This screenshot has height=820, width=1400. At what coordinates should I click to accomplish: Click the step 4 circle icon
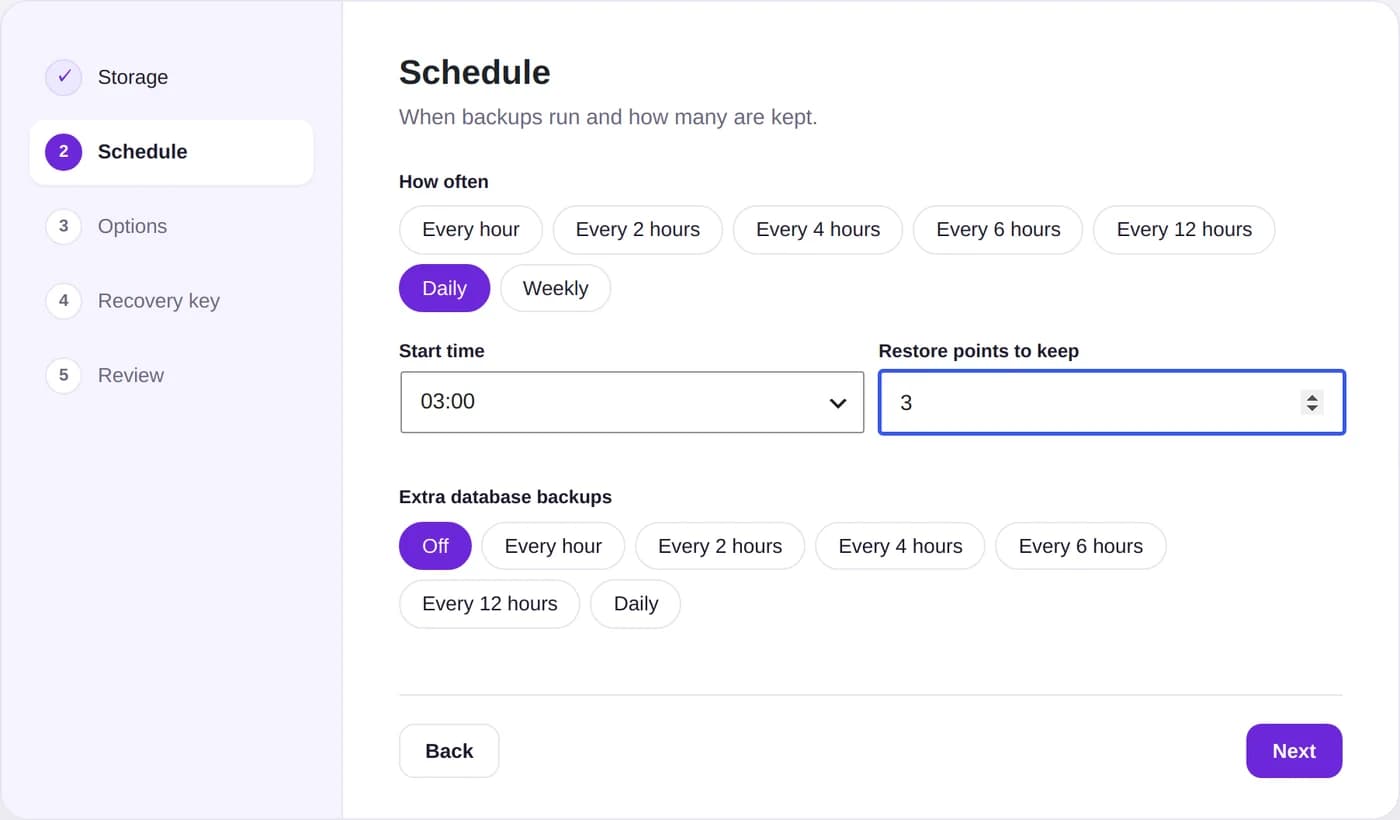(x=63, y=301)
